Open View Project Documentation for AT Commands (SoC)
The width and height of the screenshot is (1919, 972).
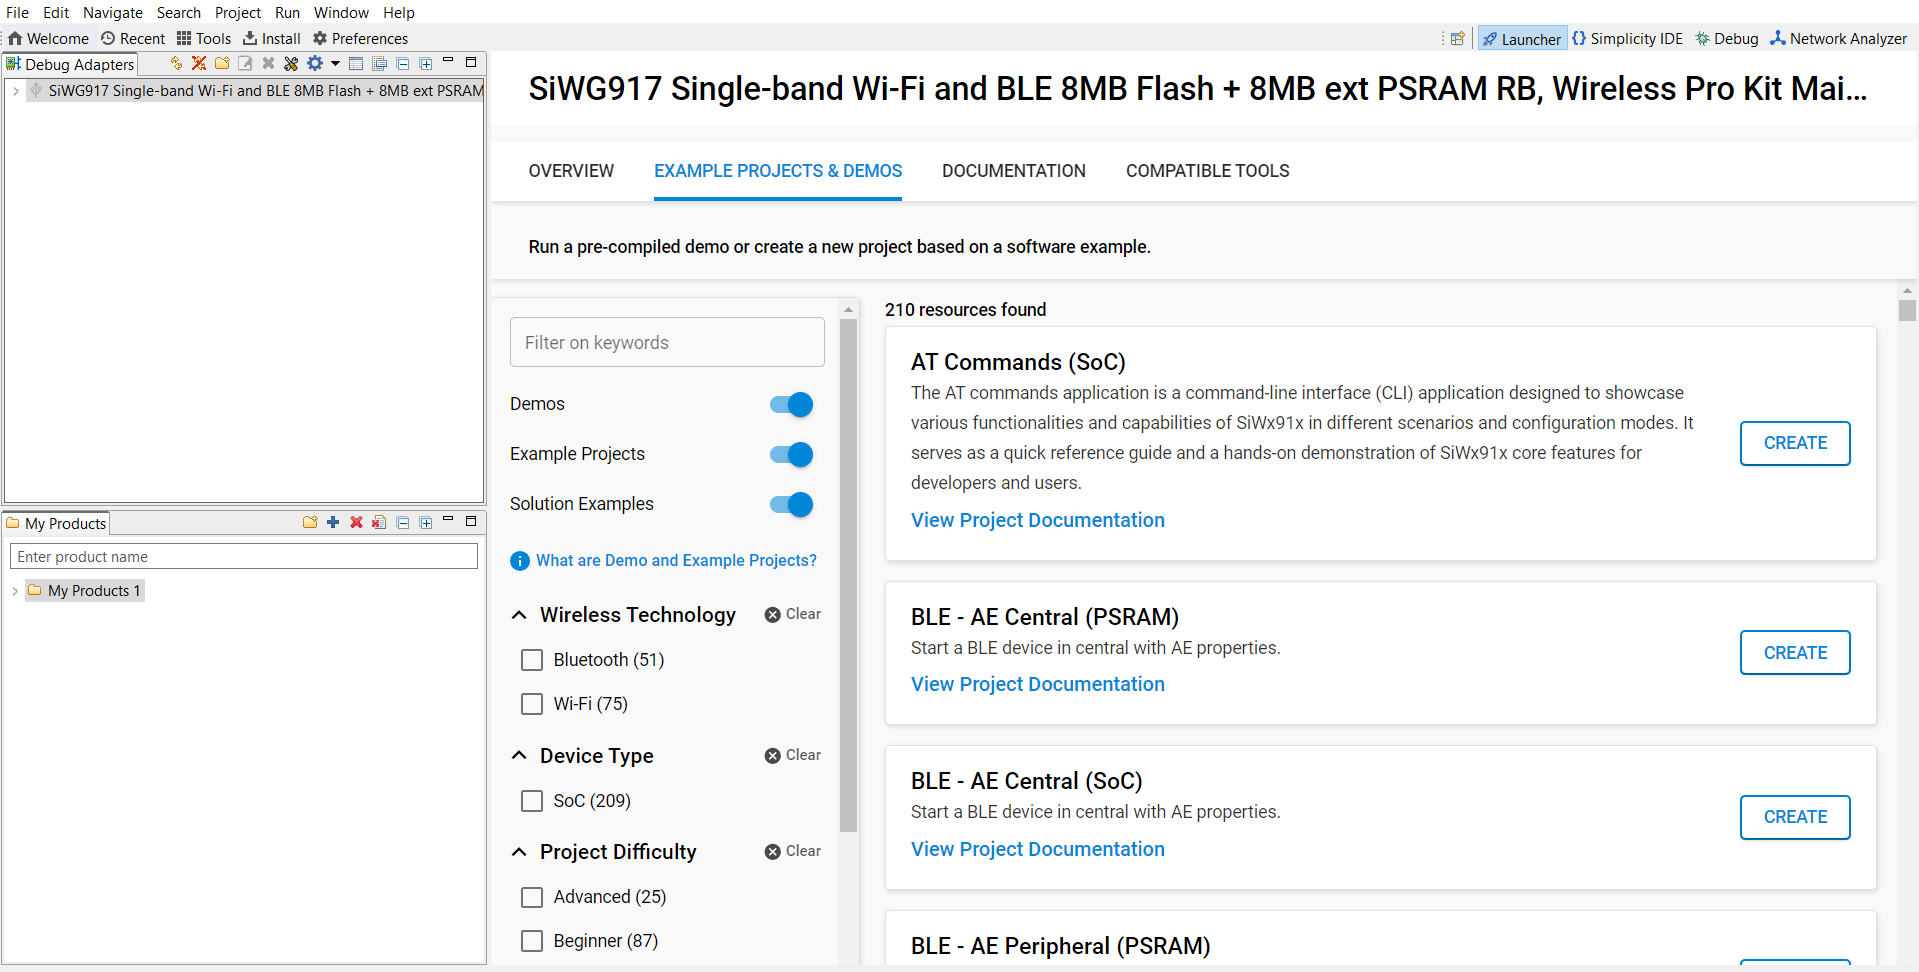pos(1037,520)
